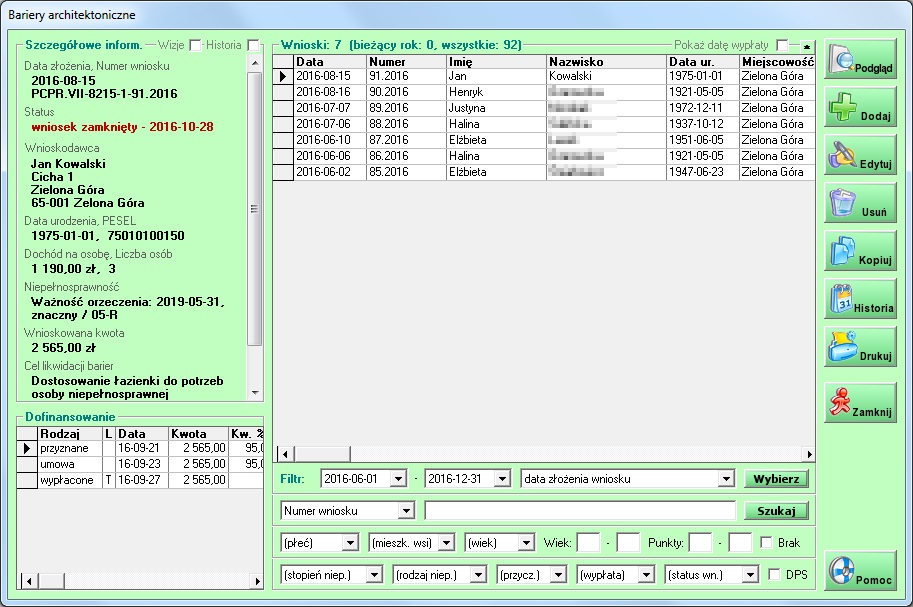Delete the selected entry with Usuń
This screenshot has width=913, height=607.
[860, 203]
